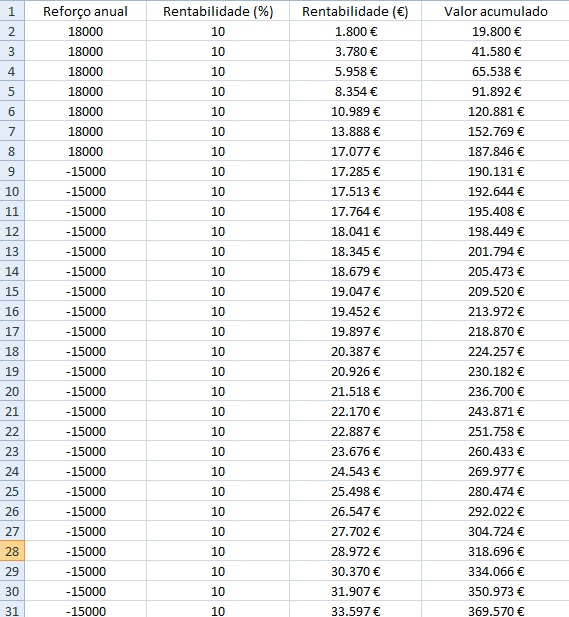Select the cell with 269.977 €
This screenshot has width=569, height=617.
click(495, 471)
